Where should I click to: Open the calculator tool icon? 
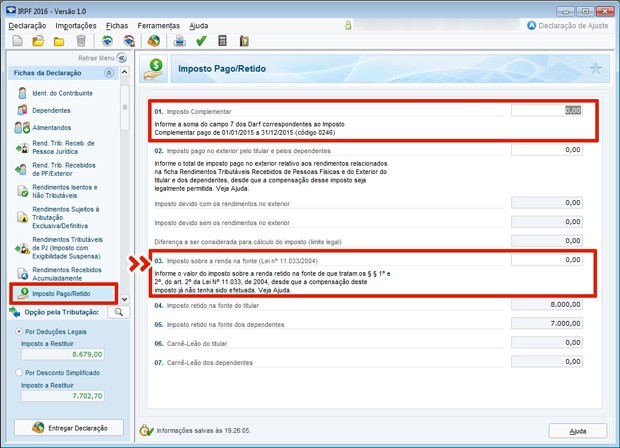221,41
